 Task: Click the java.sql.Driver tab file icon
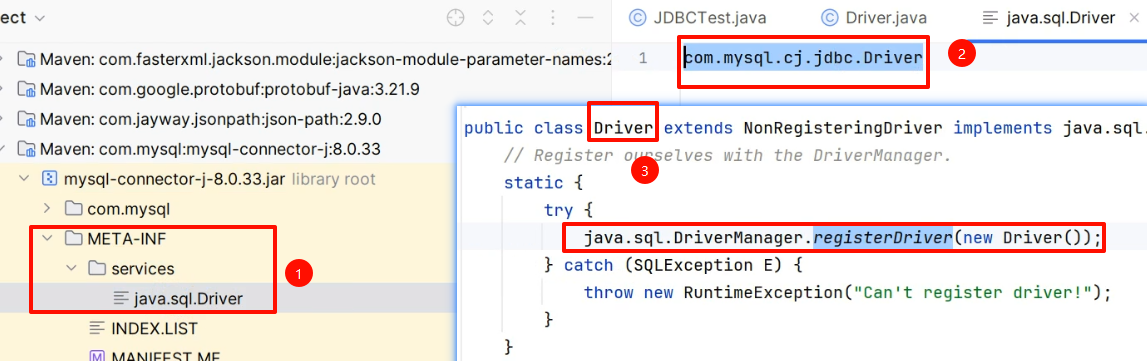pos(990,18)
